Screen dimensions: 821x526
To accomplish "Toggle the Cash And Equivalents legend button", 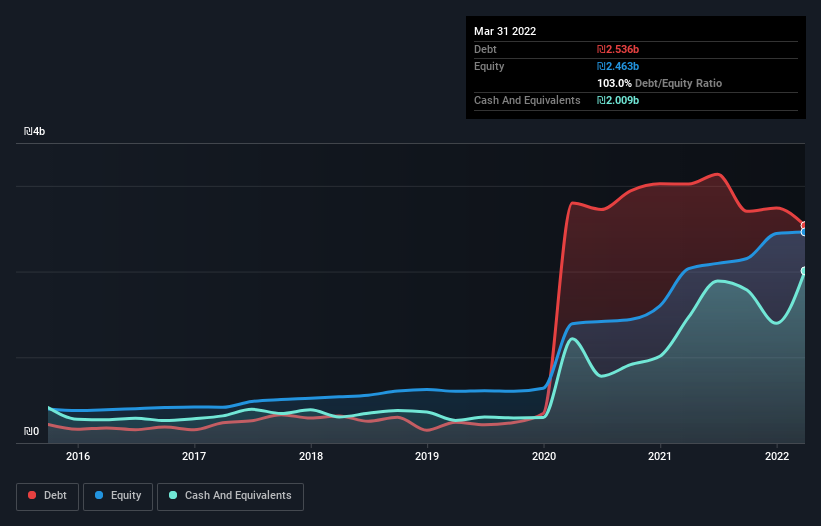I will pyautogui.click(x=230, y=496).
